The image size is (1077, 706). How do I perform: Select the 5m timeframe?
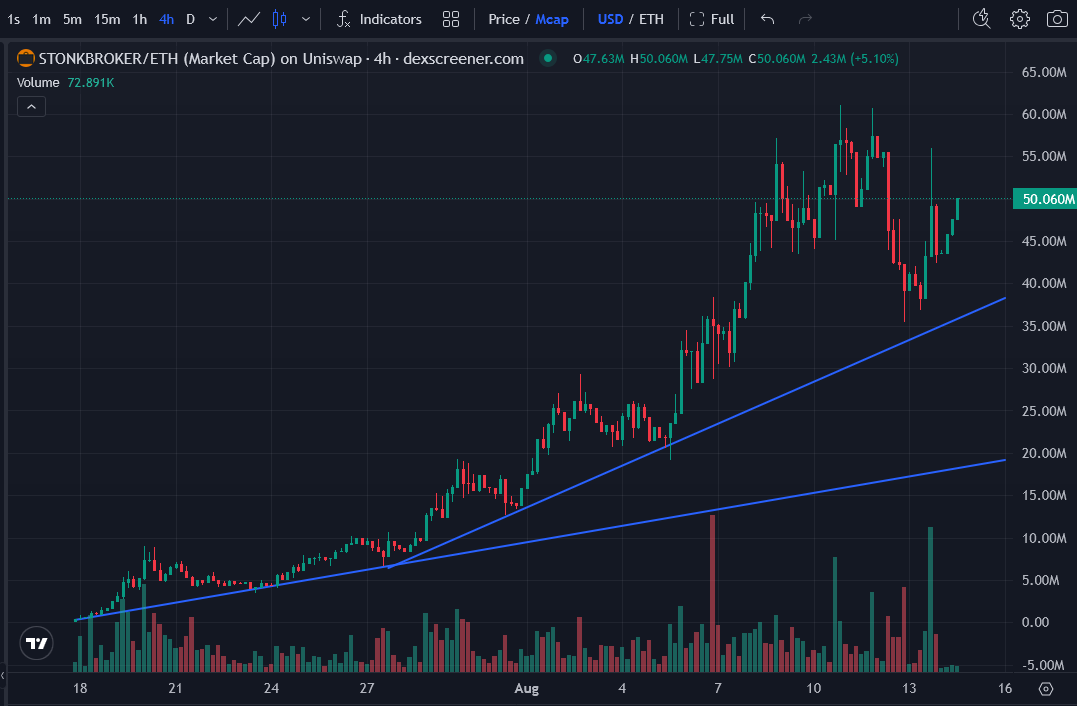point(72,19)
